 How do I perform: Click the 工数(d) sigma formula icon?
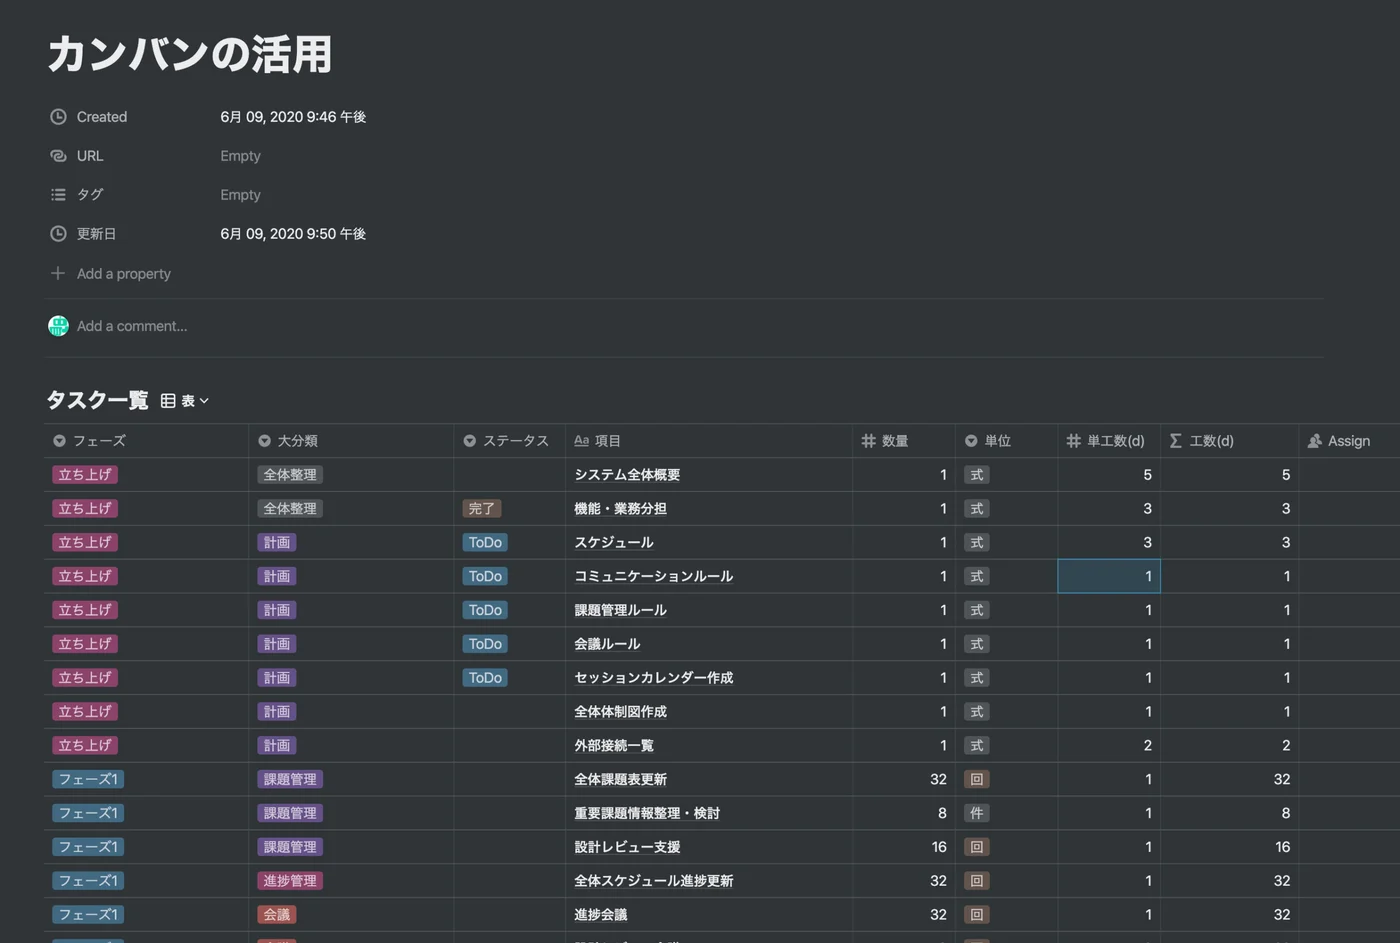coord(1175,441)
